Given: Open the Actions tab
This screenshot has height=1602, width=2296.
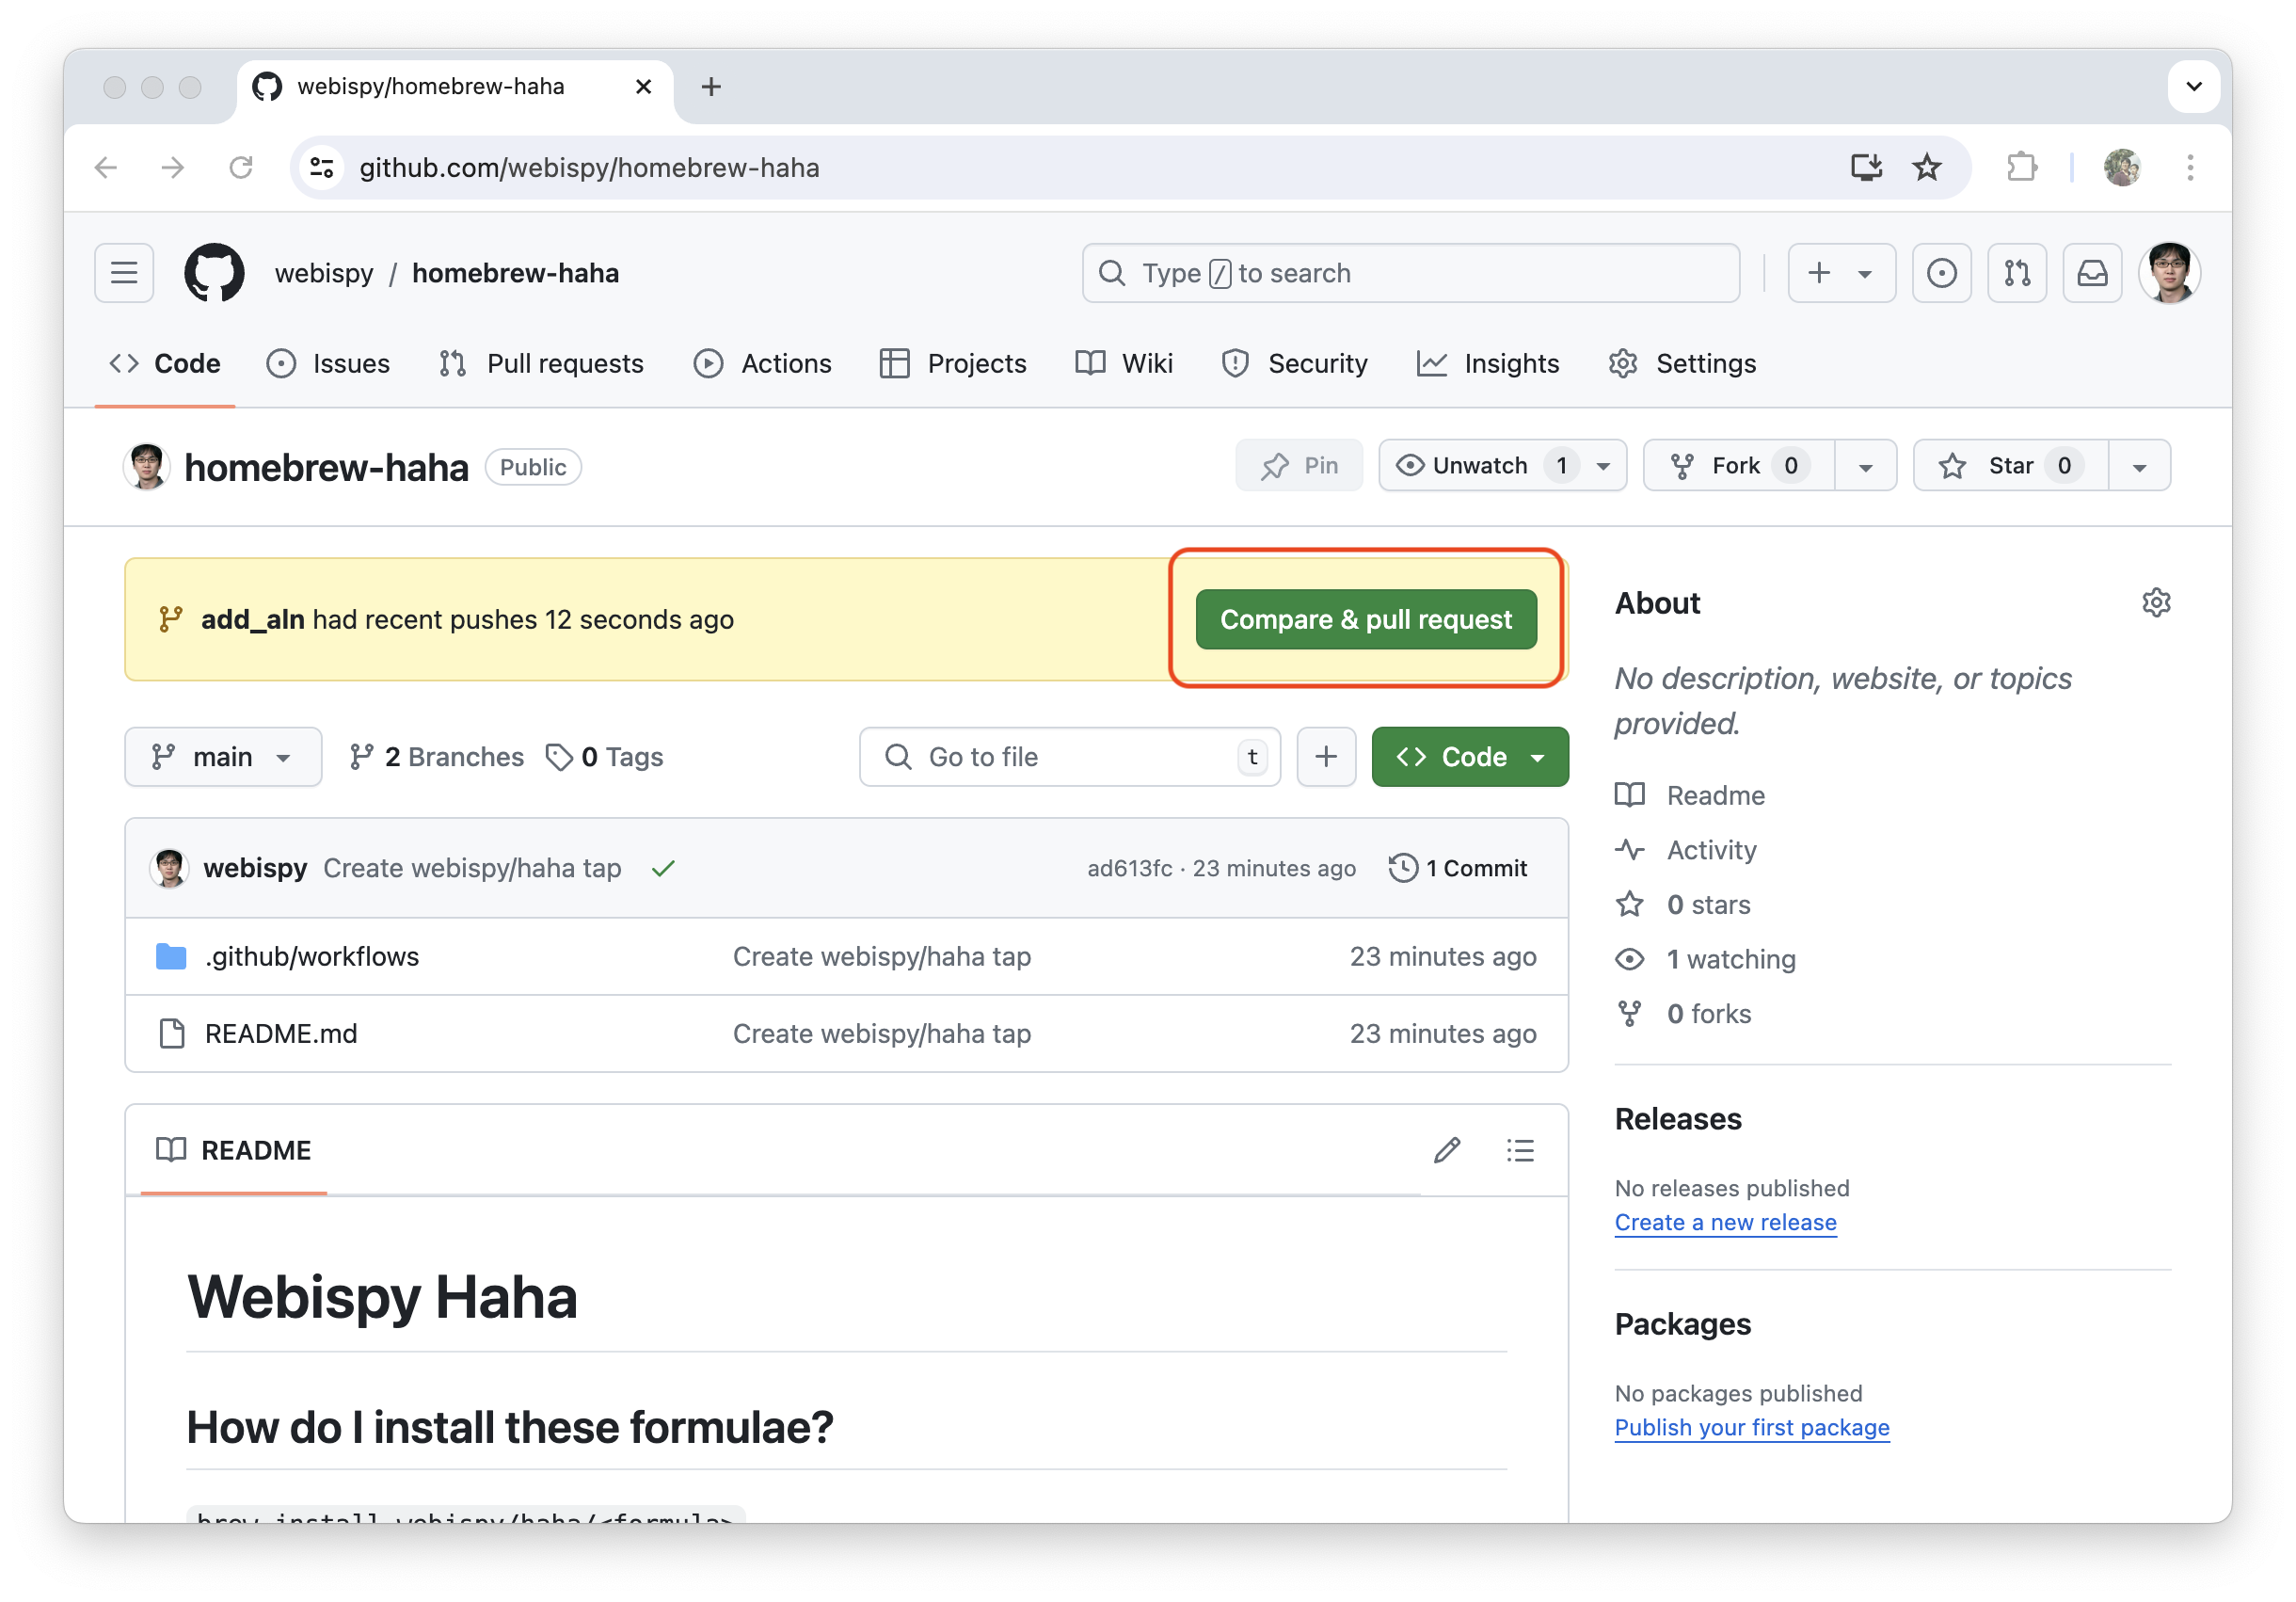Looking at the screenshot, I should (x=763, y=364).
